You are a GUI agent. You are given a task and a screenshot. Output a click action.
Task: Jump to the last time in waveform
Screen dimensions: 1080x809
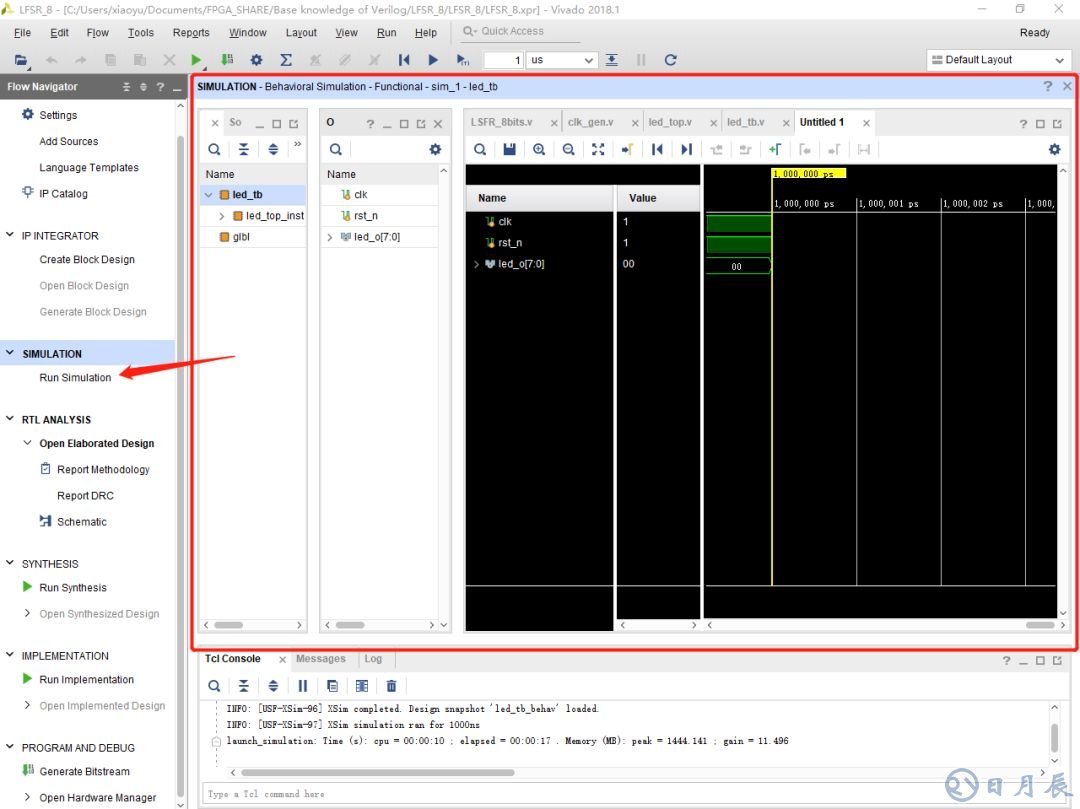click(x=686, y=149)
